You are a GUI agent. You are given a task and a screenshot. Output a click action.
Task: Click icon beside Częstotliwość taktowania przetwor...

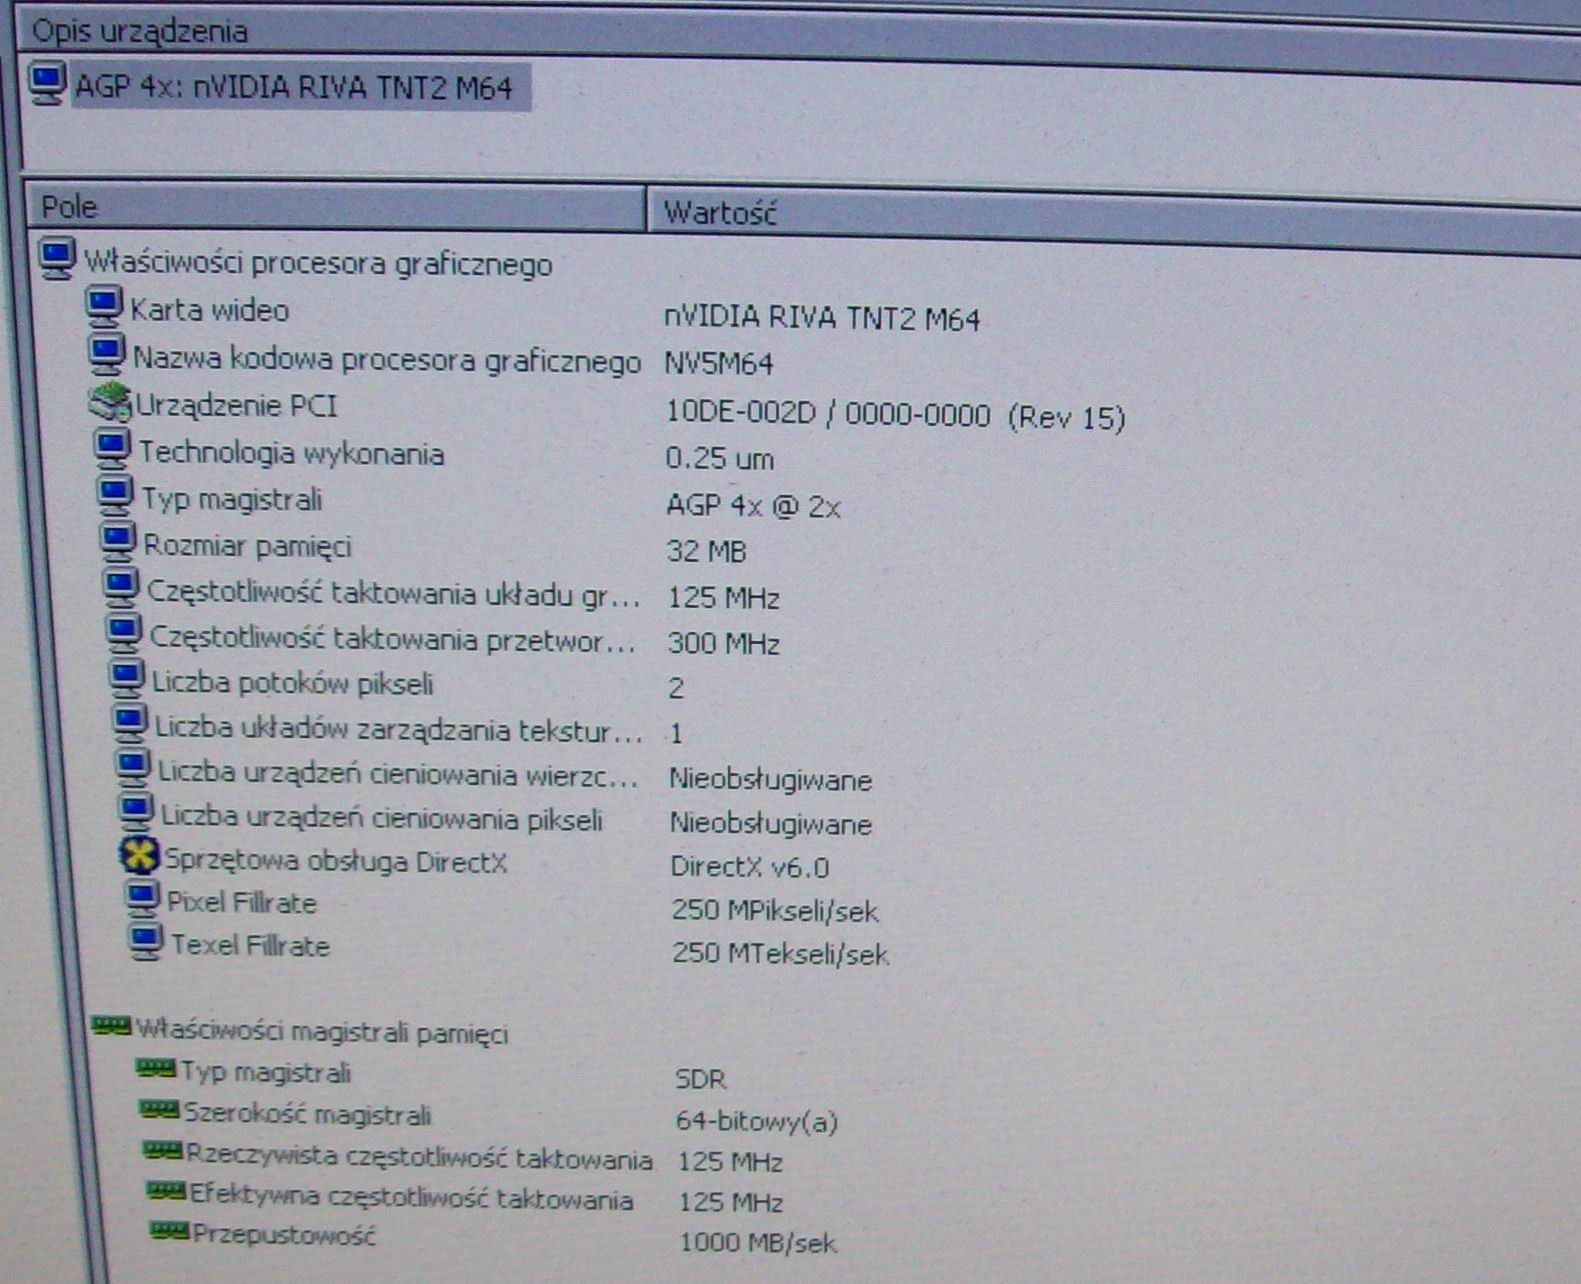click(124, 633)
